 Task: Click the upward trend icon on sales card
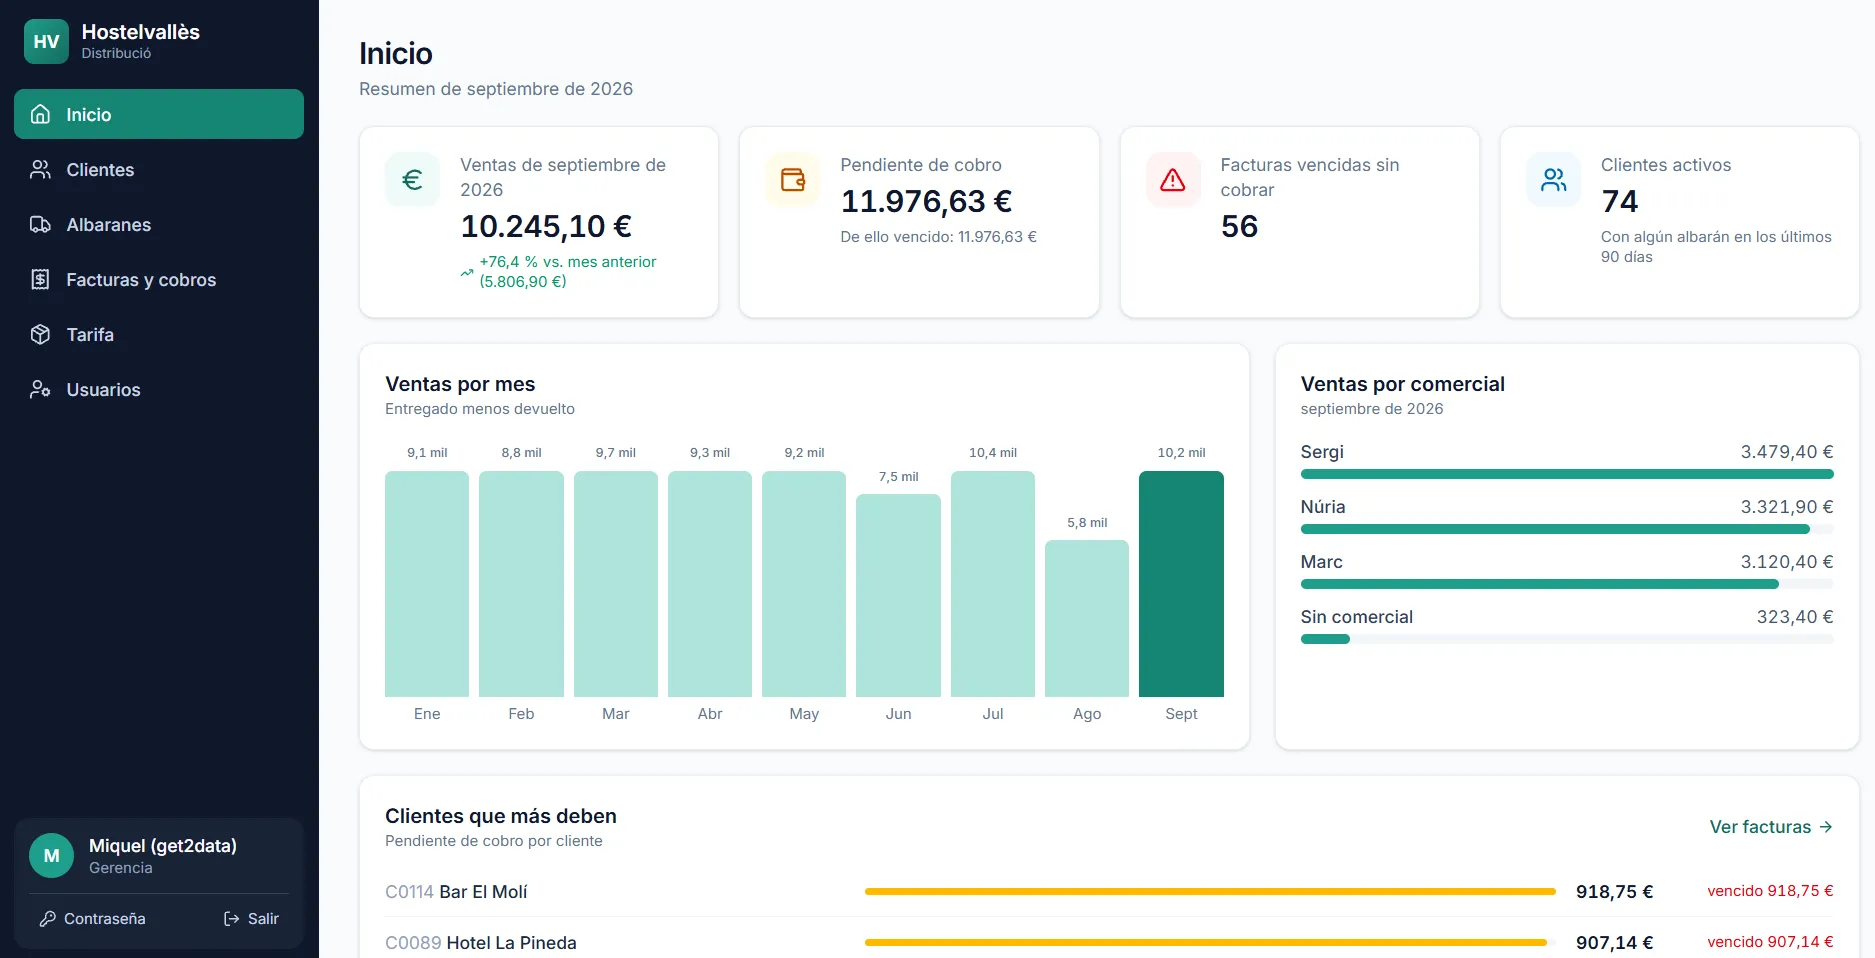(467, 272)
